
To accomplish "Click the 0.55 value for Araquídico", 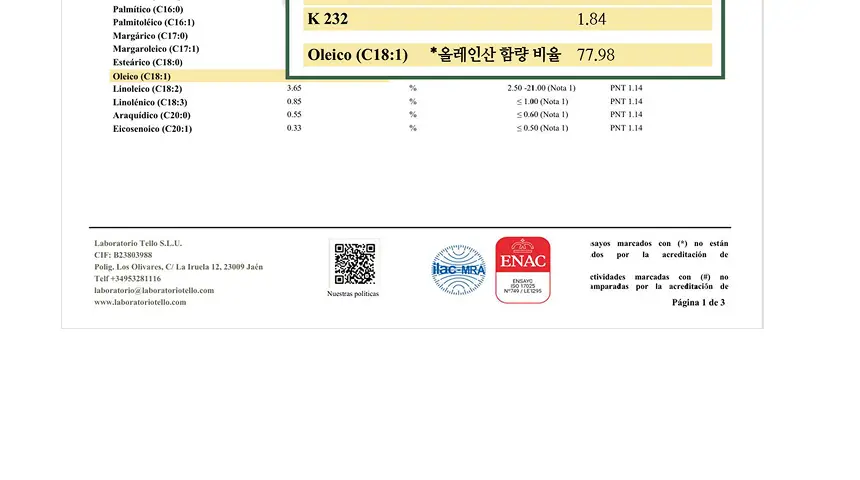I will [294, 115].
